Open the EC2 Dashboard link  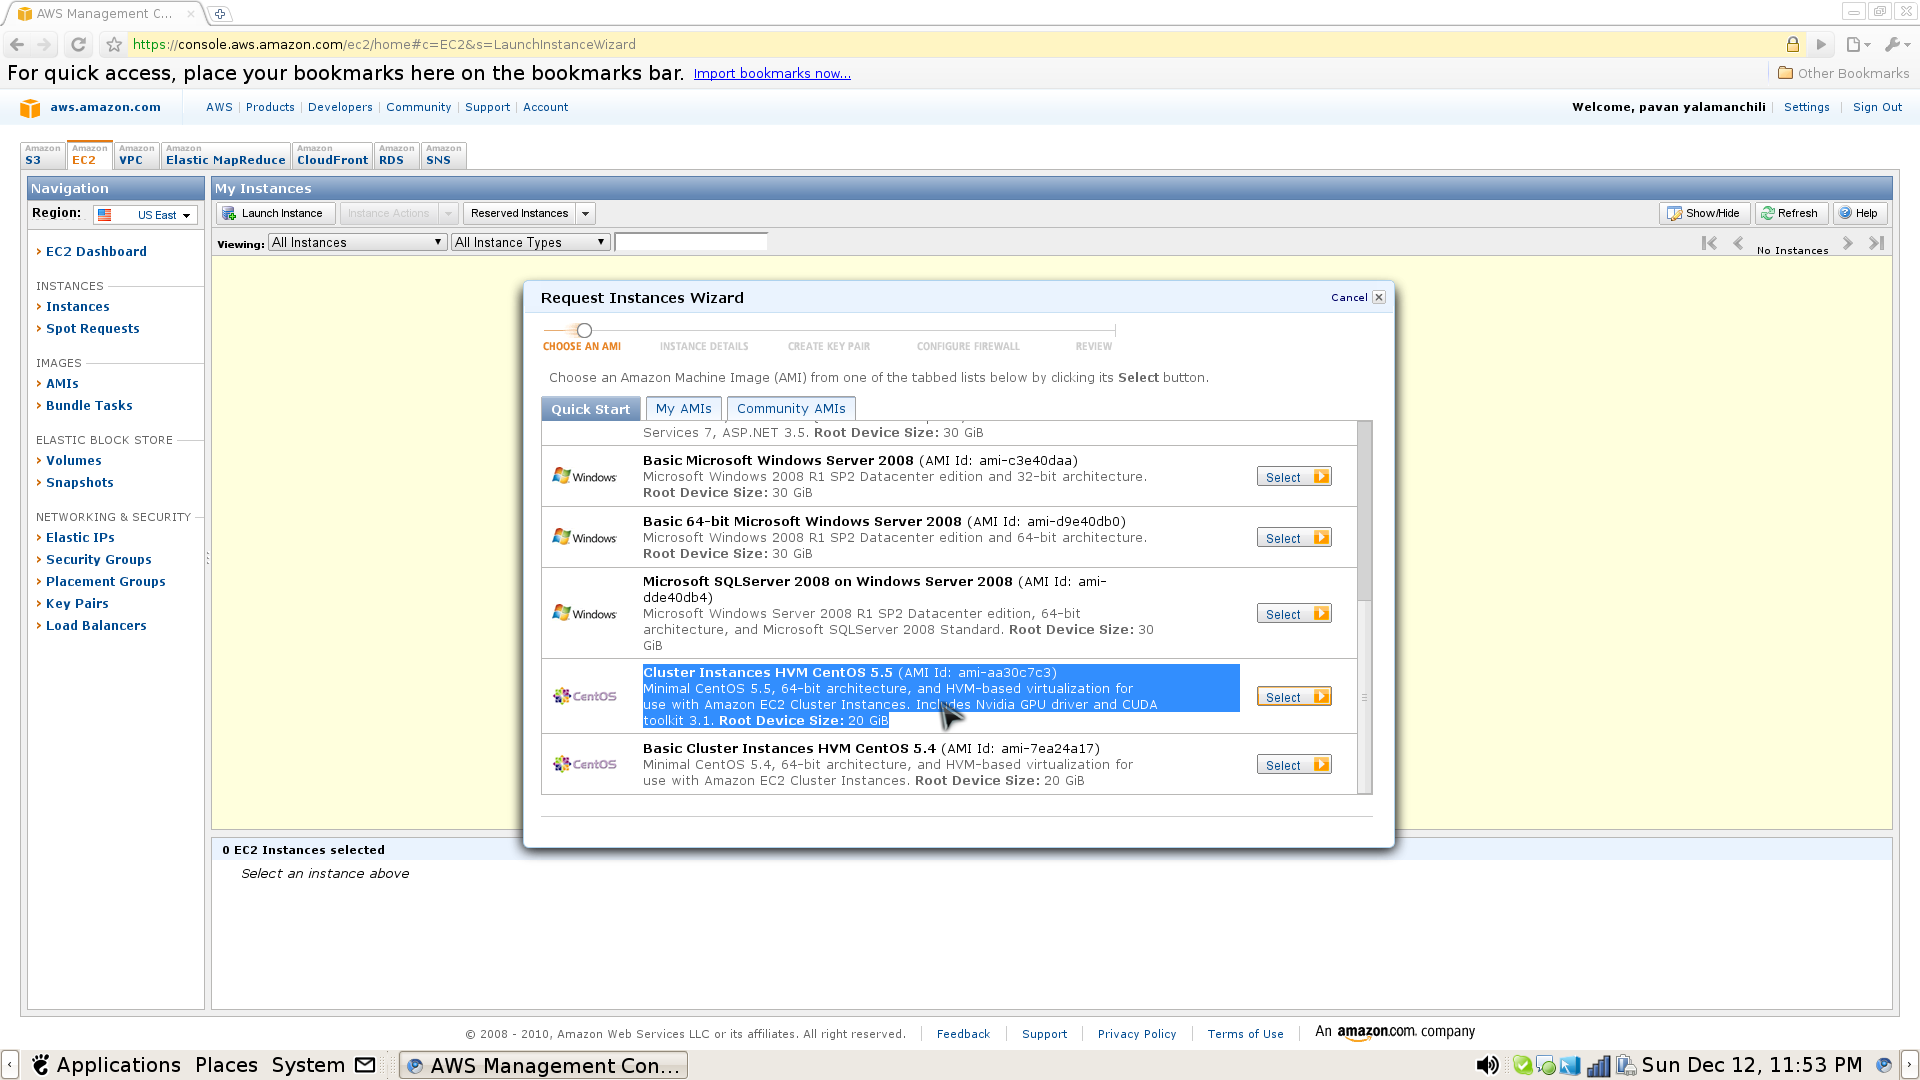click(96, 252)
